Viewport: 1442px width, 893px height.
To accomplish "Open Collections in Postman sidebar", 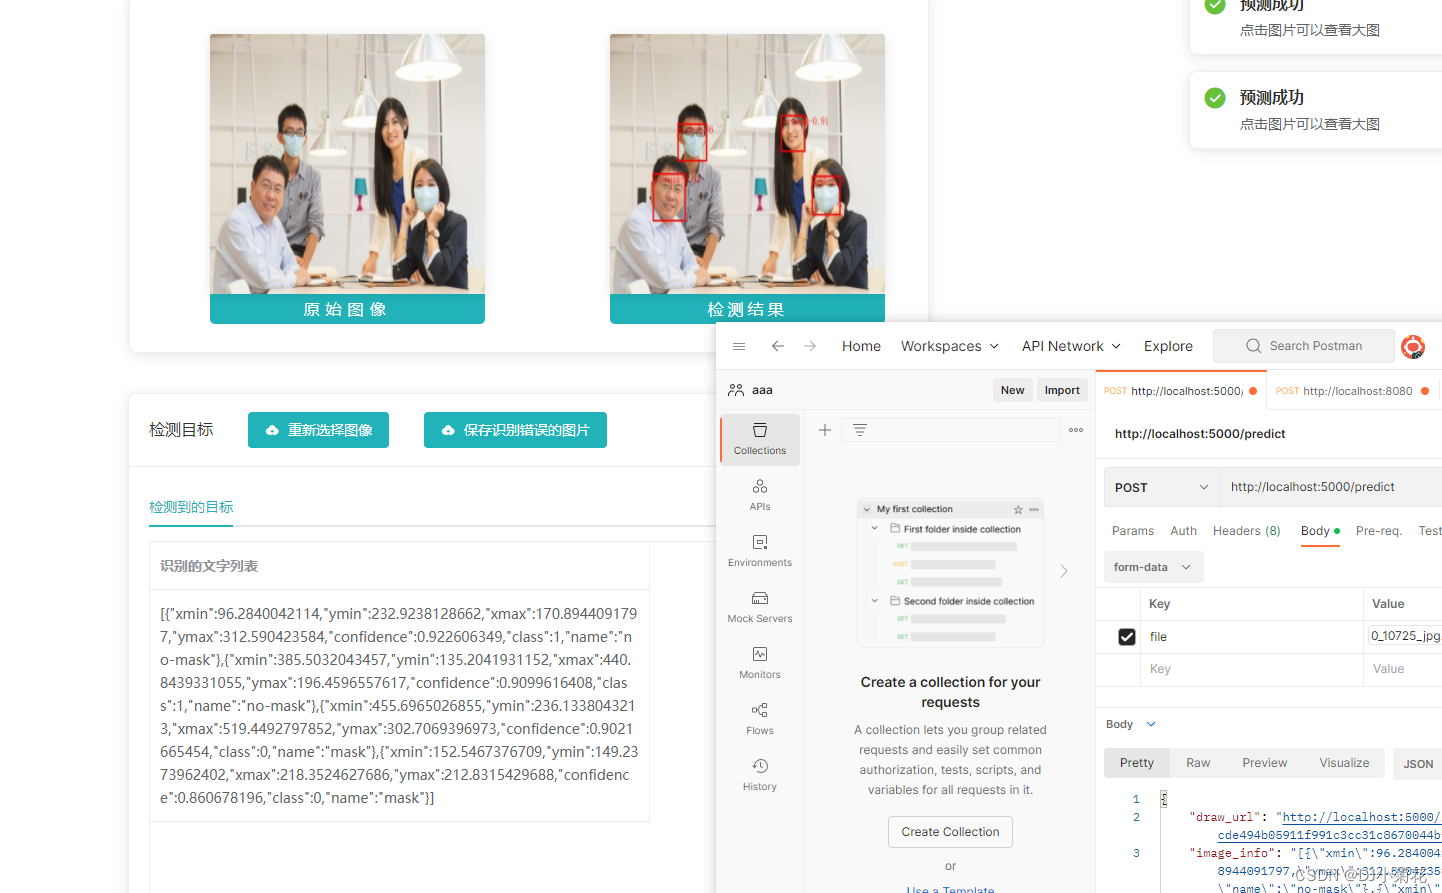I will (x=760, y=439).
